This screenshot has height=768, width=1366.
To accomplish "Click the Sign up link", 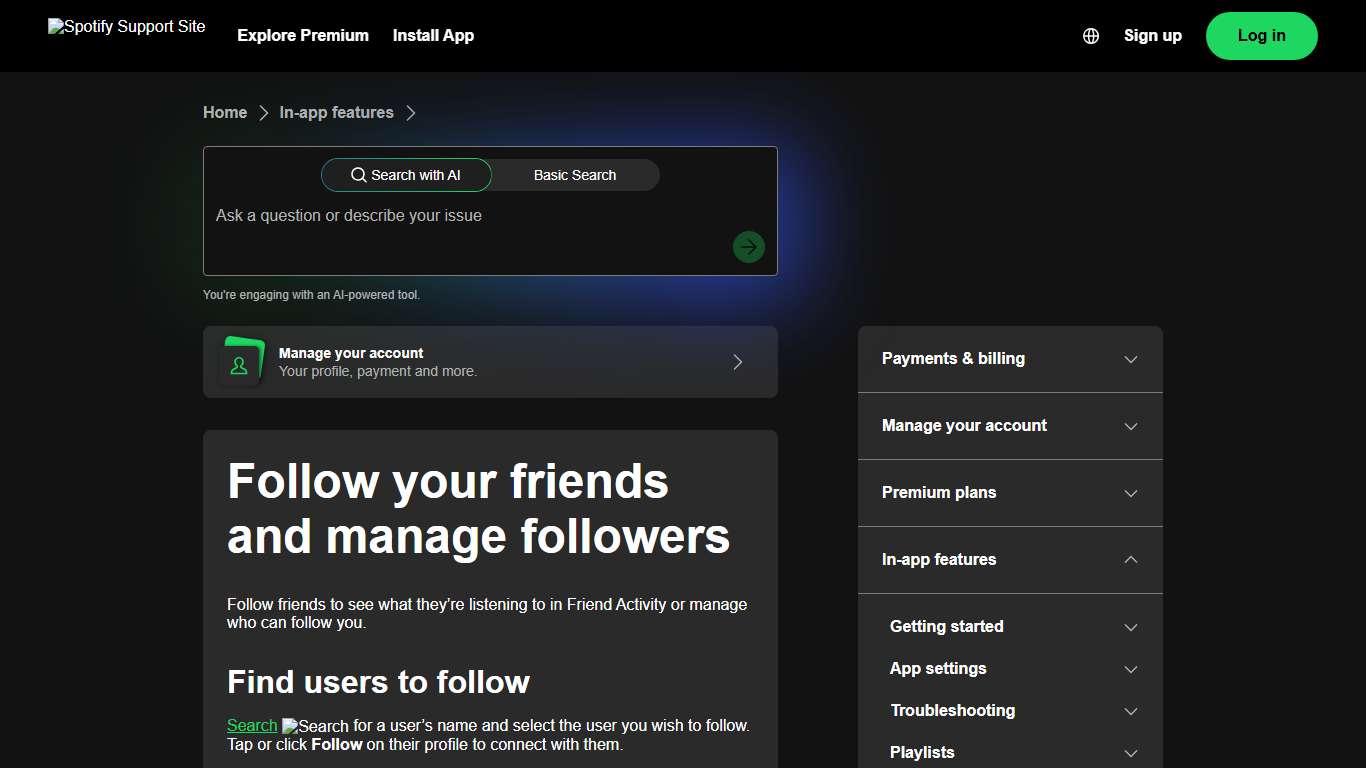I will pos(1152,35).
